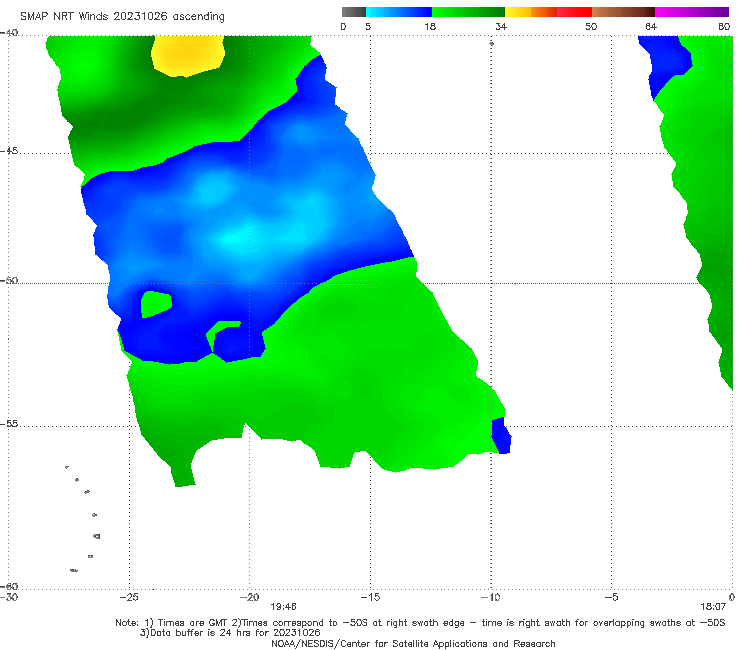Click the longitude axis label "-30"

coord(9,597)
